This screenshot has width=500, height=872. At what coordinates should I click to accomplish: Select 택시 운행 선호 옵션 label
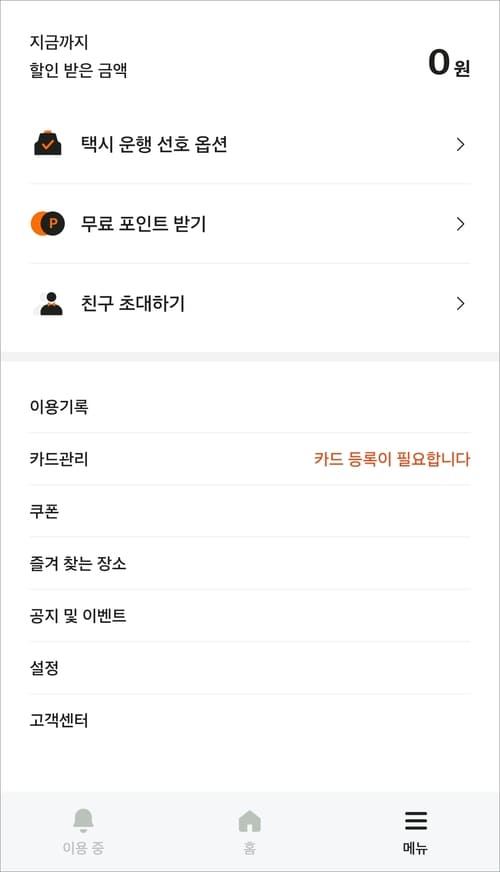[154, 144]
